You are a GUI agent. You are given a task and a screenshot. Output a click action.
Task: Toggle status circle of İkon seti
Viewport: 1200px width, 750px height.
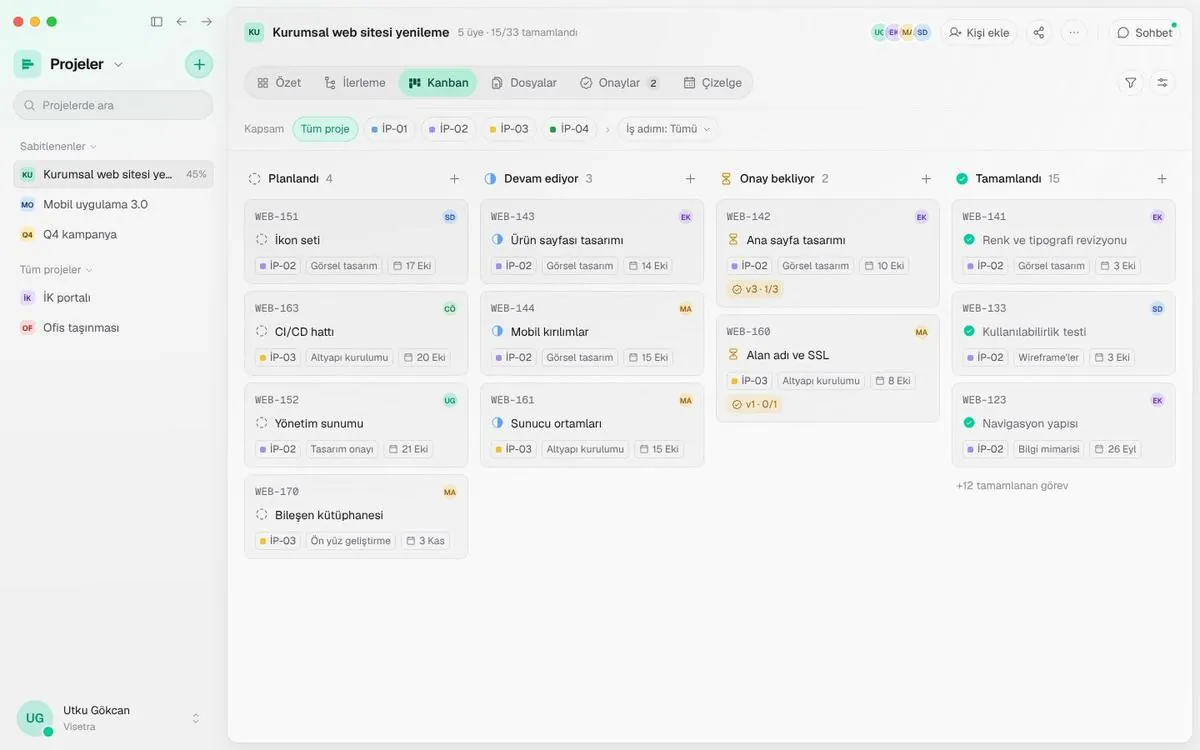point(262,240)
